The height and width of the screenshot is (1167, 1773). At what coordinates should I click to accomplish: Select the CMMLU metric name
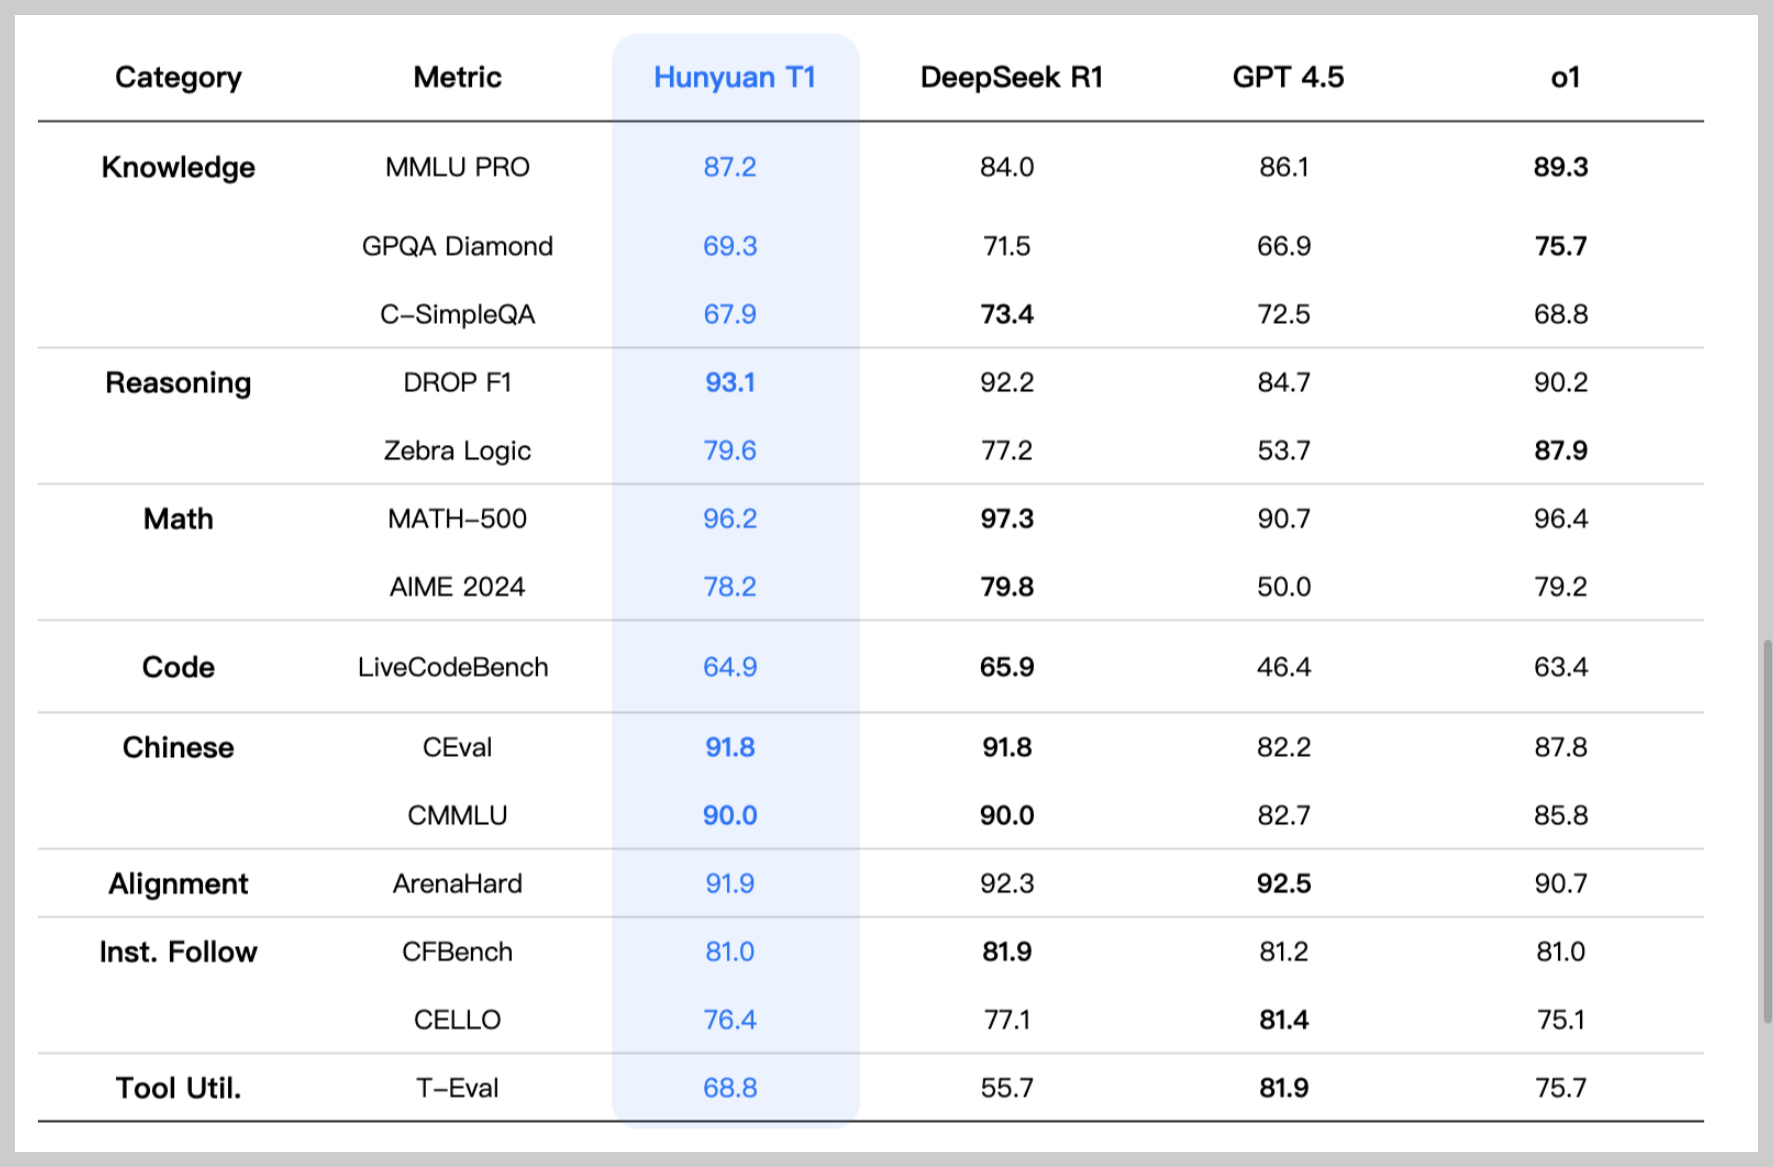457,815
